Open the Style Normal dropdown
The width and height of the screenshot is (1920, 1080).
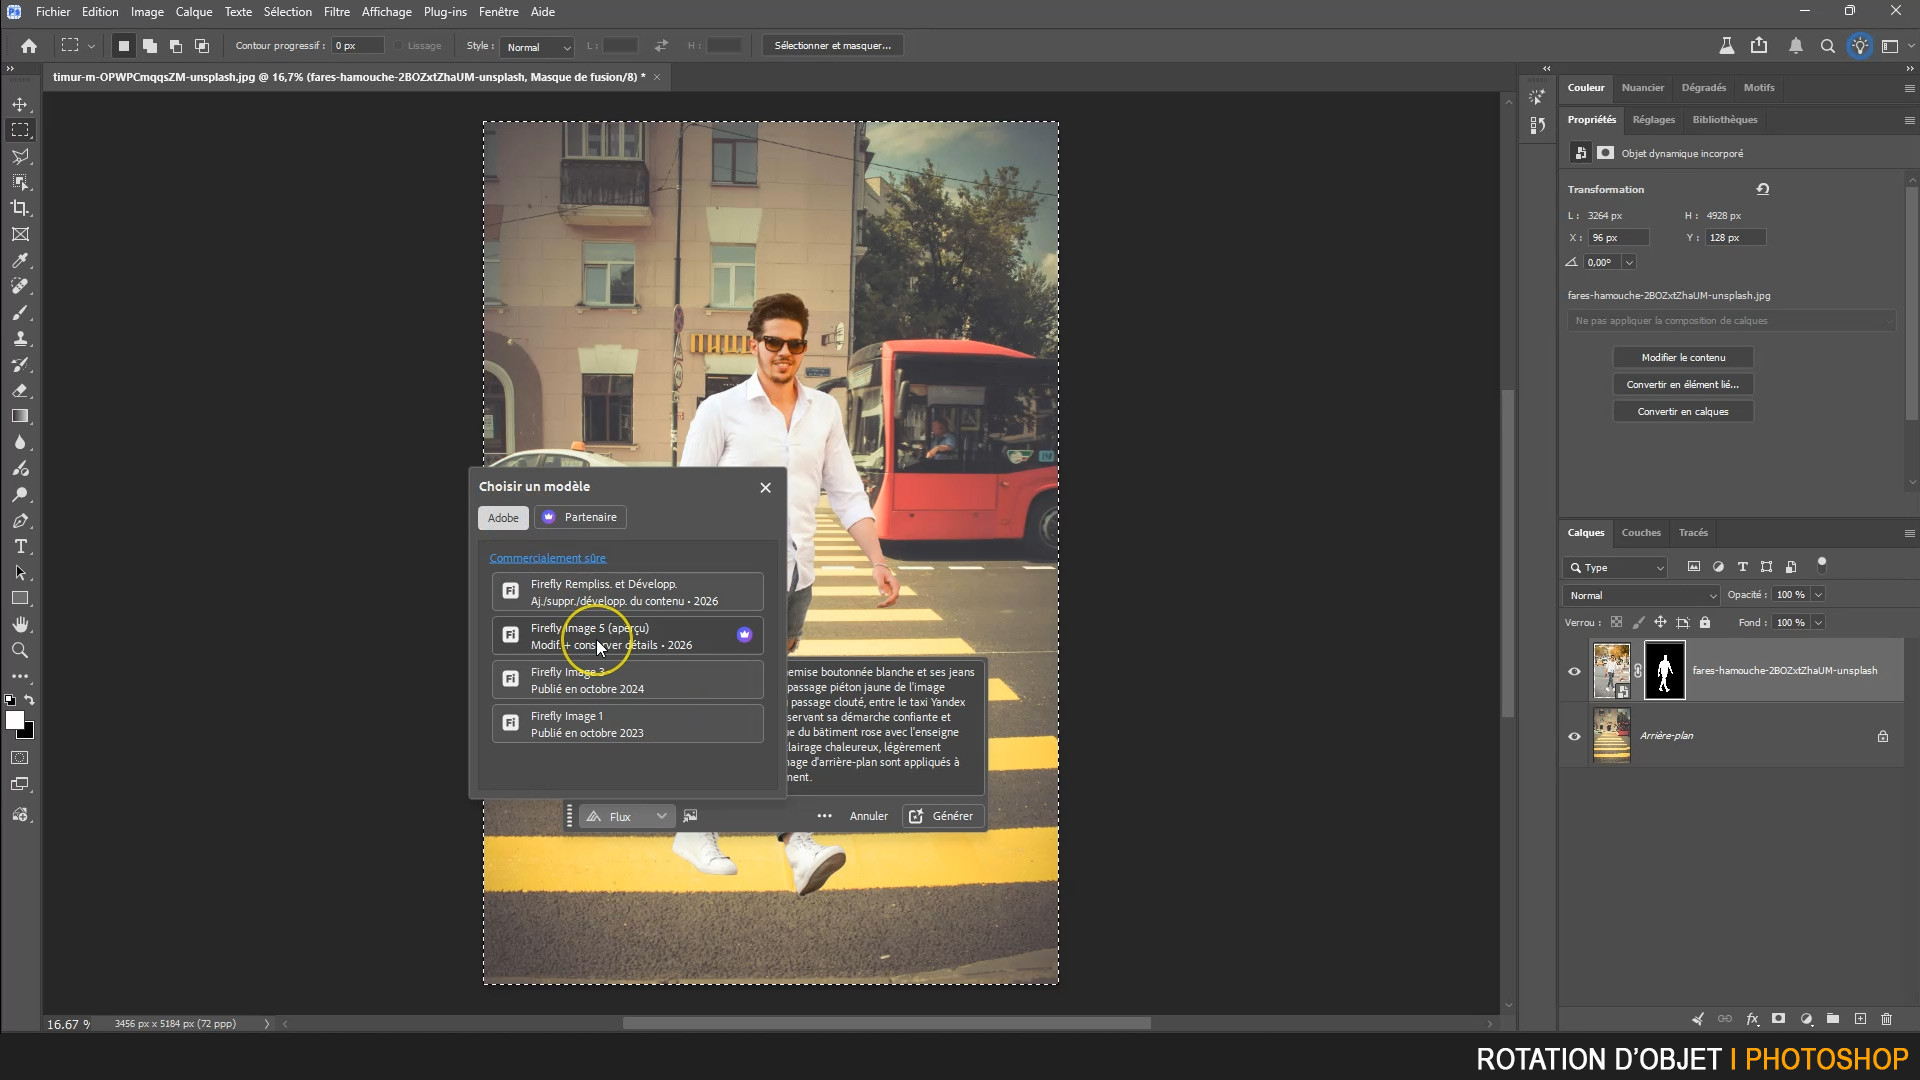click(x=537, y=47)
